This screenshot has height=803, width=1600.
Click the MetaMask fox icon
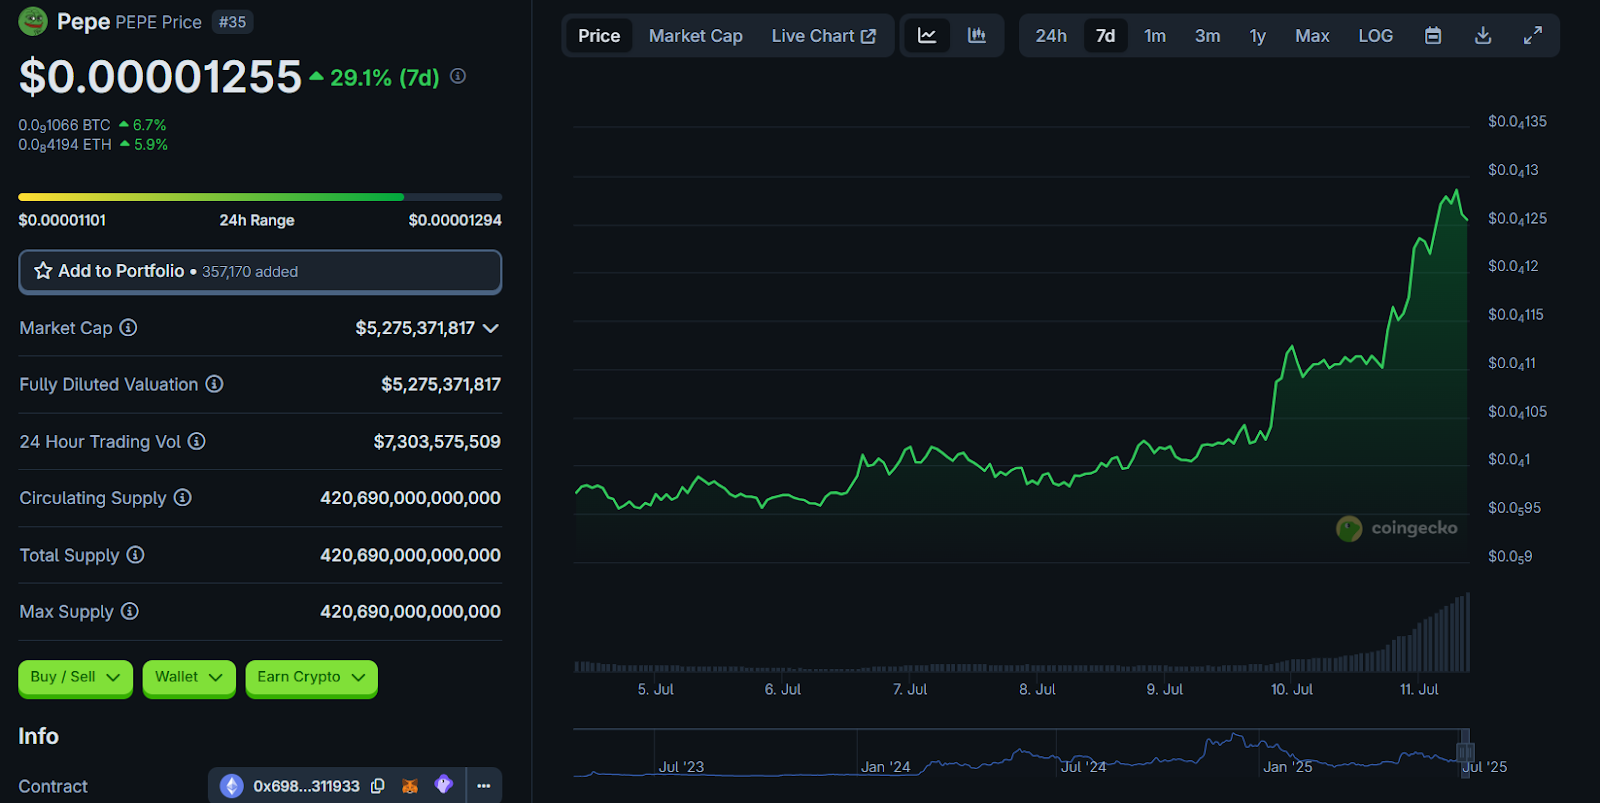pos(410,786)
